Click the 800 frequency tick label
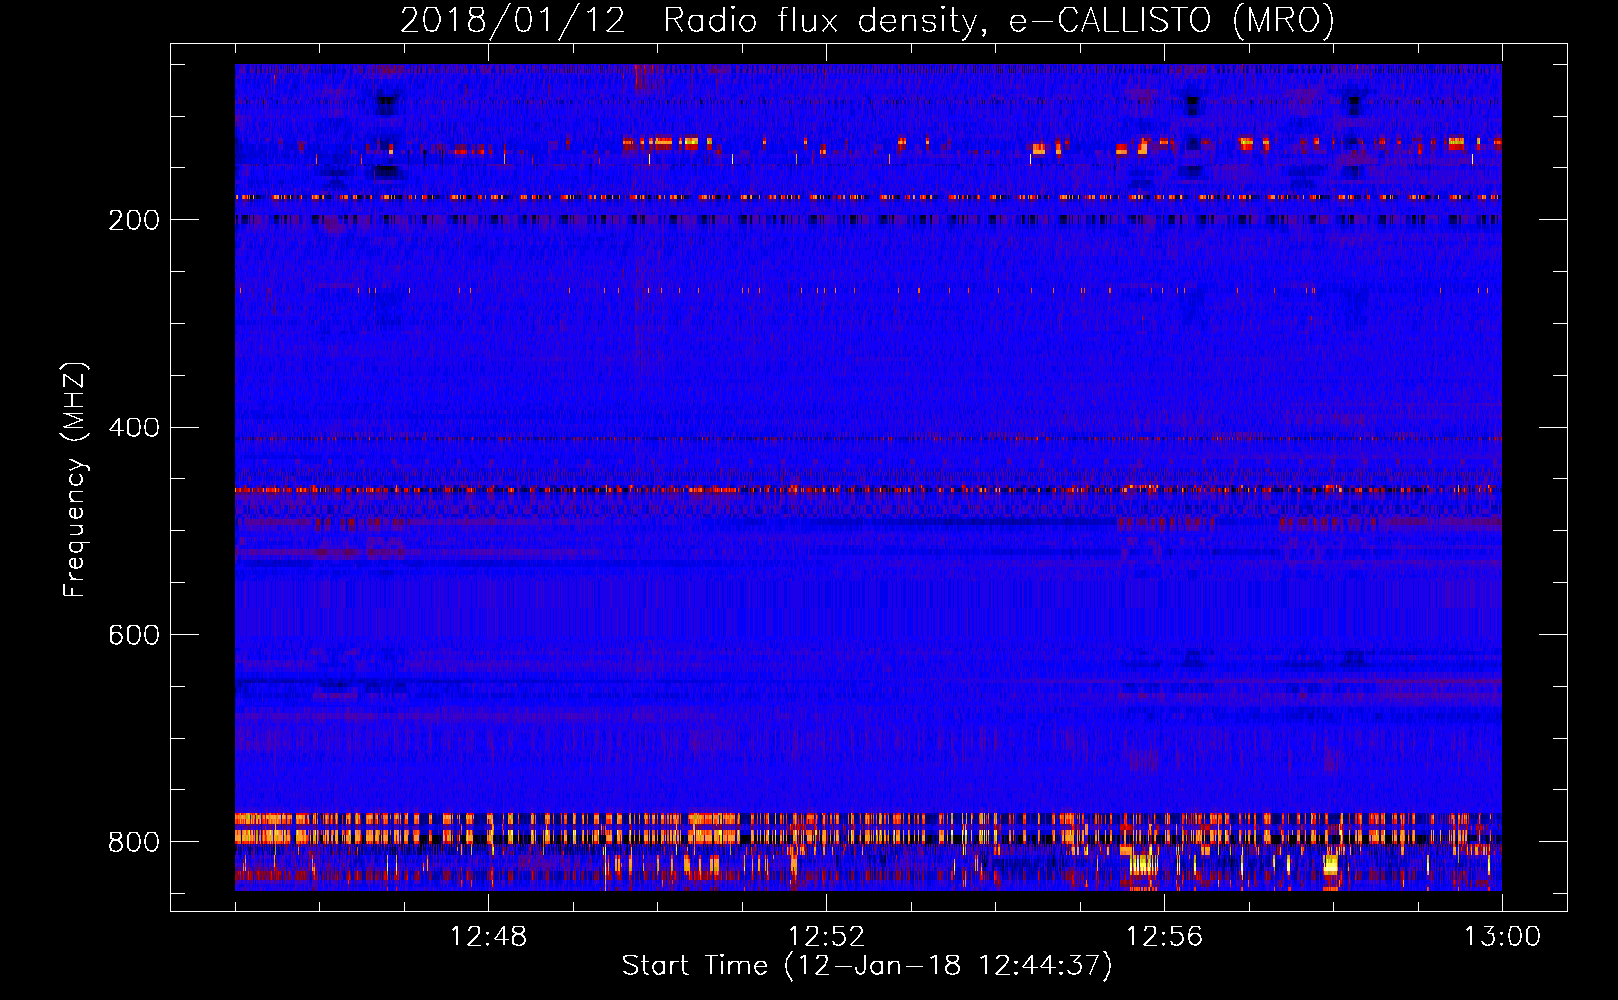This screenshot has height=1000, width=1618. point(134,842)
